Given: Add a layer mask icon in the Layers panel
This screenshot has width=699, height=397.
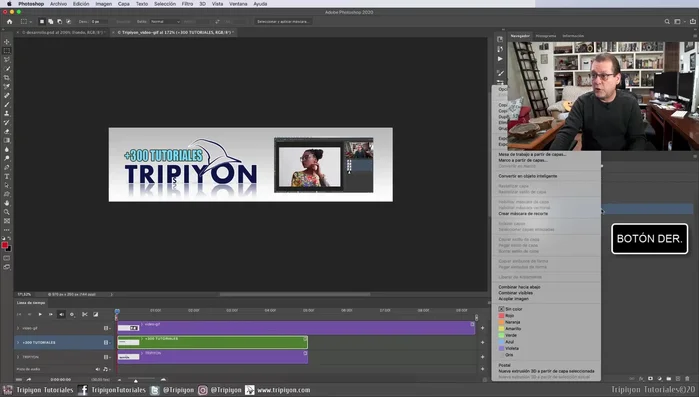Looking at the screenshot, I should (650, 379).
